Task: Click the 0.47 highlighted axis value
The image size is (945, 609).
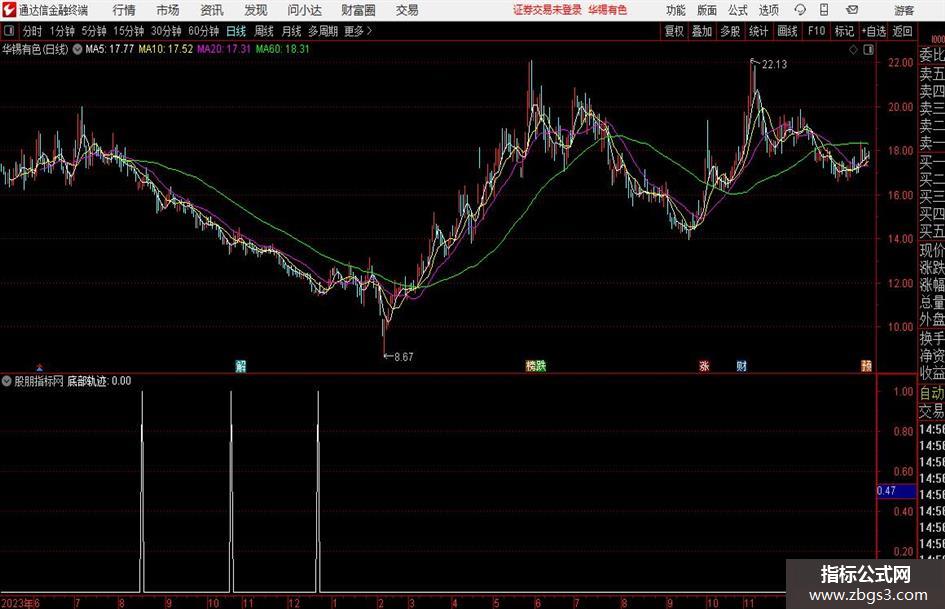Action: (896, 491)
